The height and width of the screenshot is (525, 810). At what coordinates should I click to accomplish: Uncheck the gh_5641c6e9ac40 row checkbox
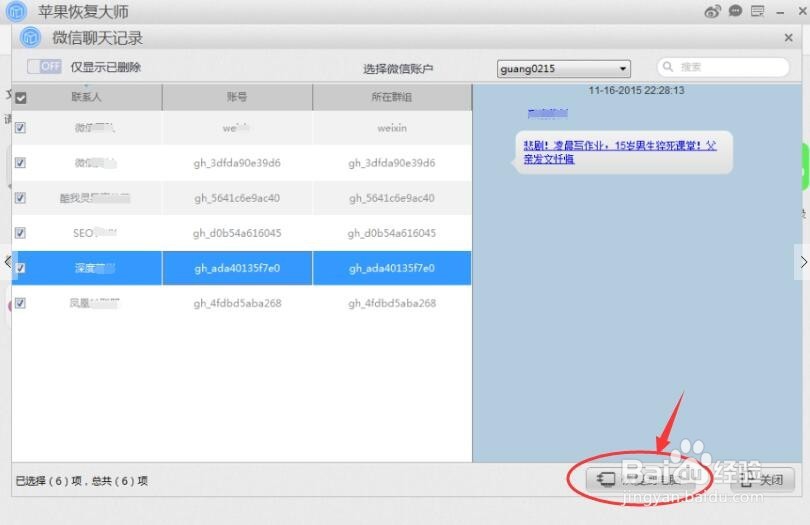[20, 198]
